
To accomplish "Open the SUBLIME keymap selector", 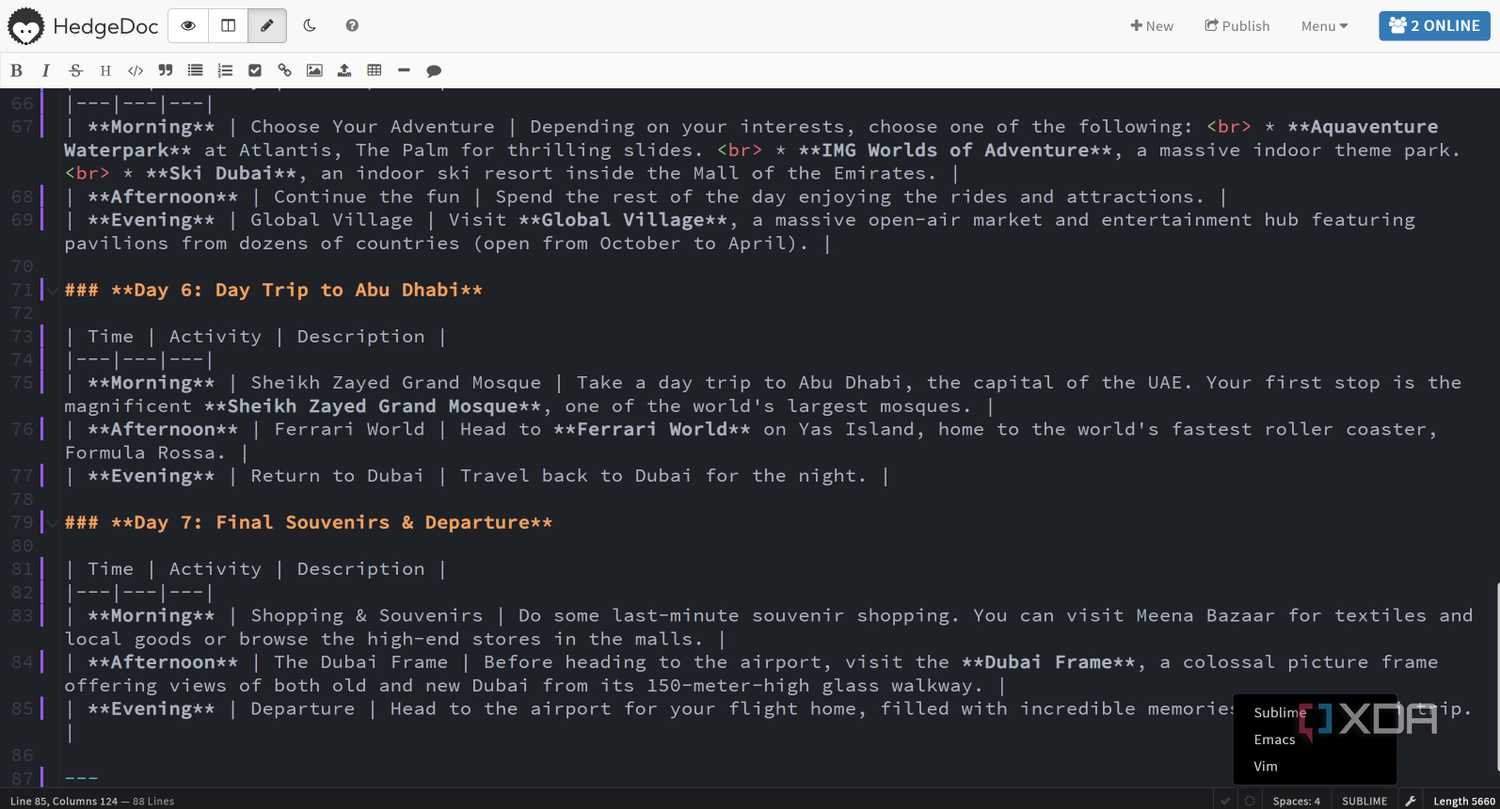I will (1364, 801).
